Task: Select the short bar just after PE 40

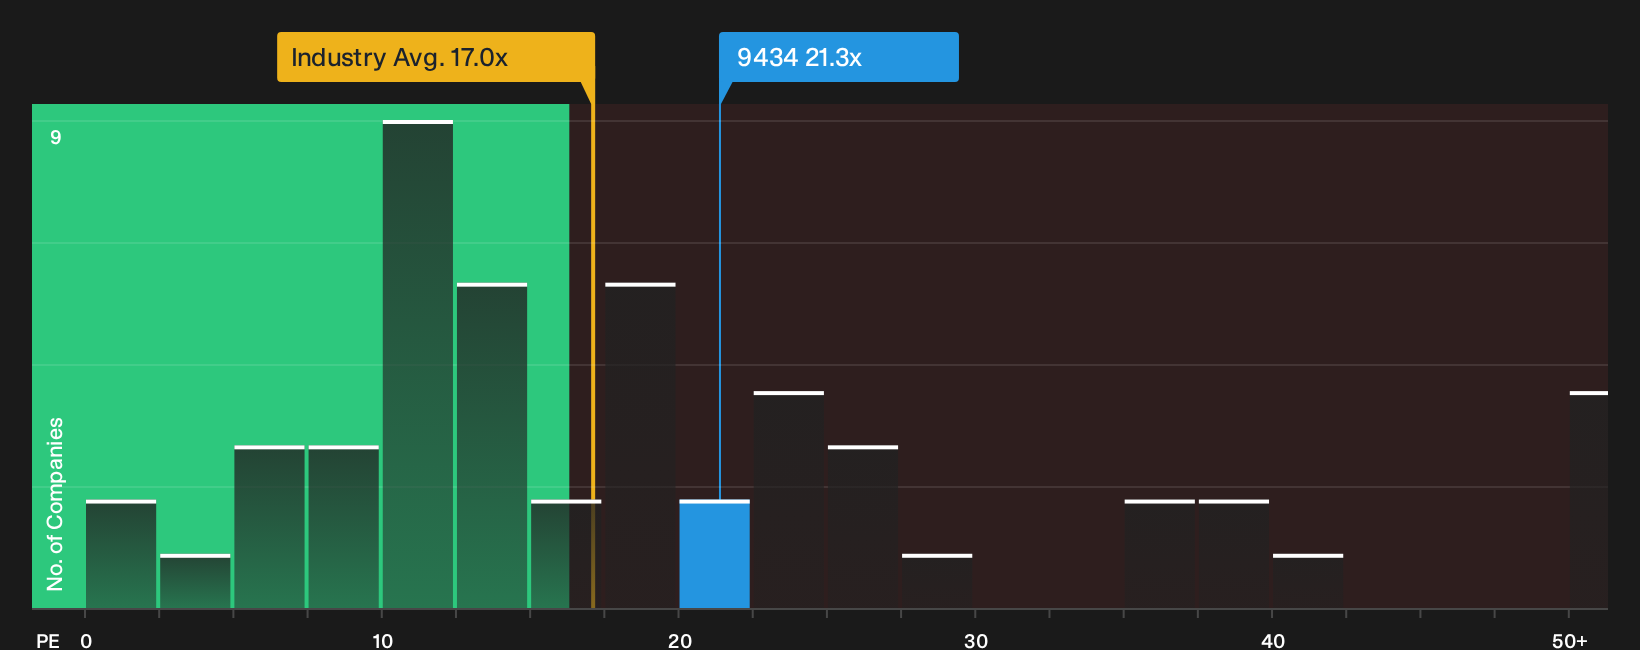Action: click(1308, 581)
